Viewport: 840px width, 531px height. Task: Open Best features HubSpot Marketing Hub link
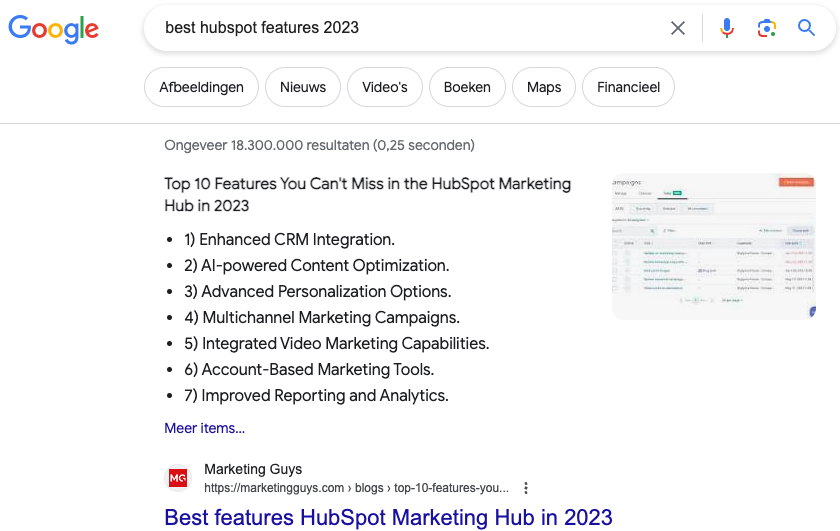388,518
